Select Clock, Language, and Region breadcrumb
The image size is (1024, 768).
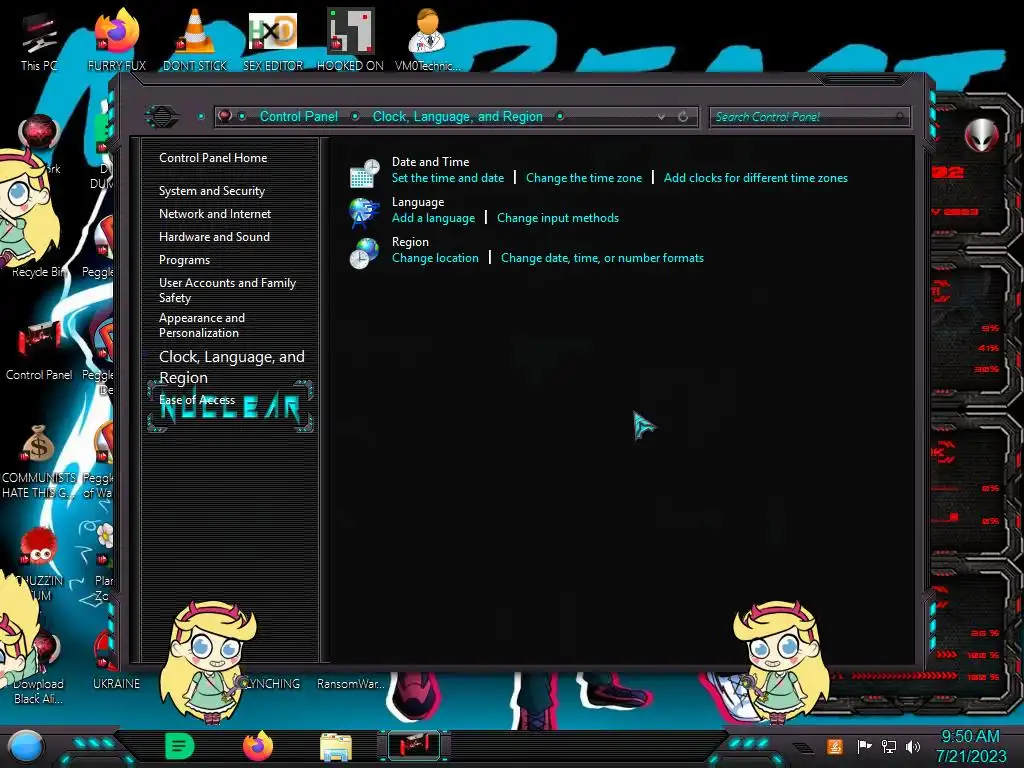pyautogui.click(x=457, y=116)
